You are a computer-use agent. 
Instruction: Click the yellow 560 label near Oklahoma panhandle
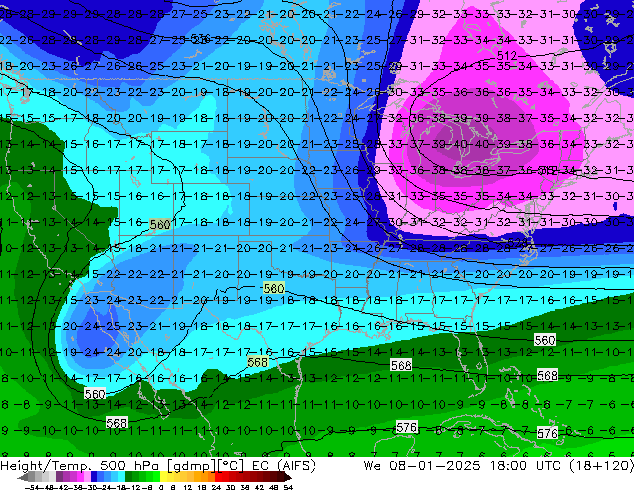(x=274, y=288)
